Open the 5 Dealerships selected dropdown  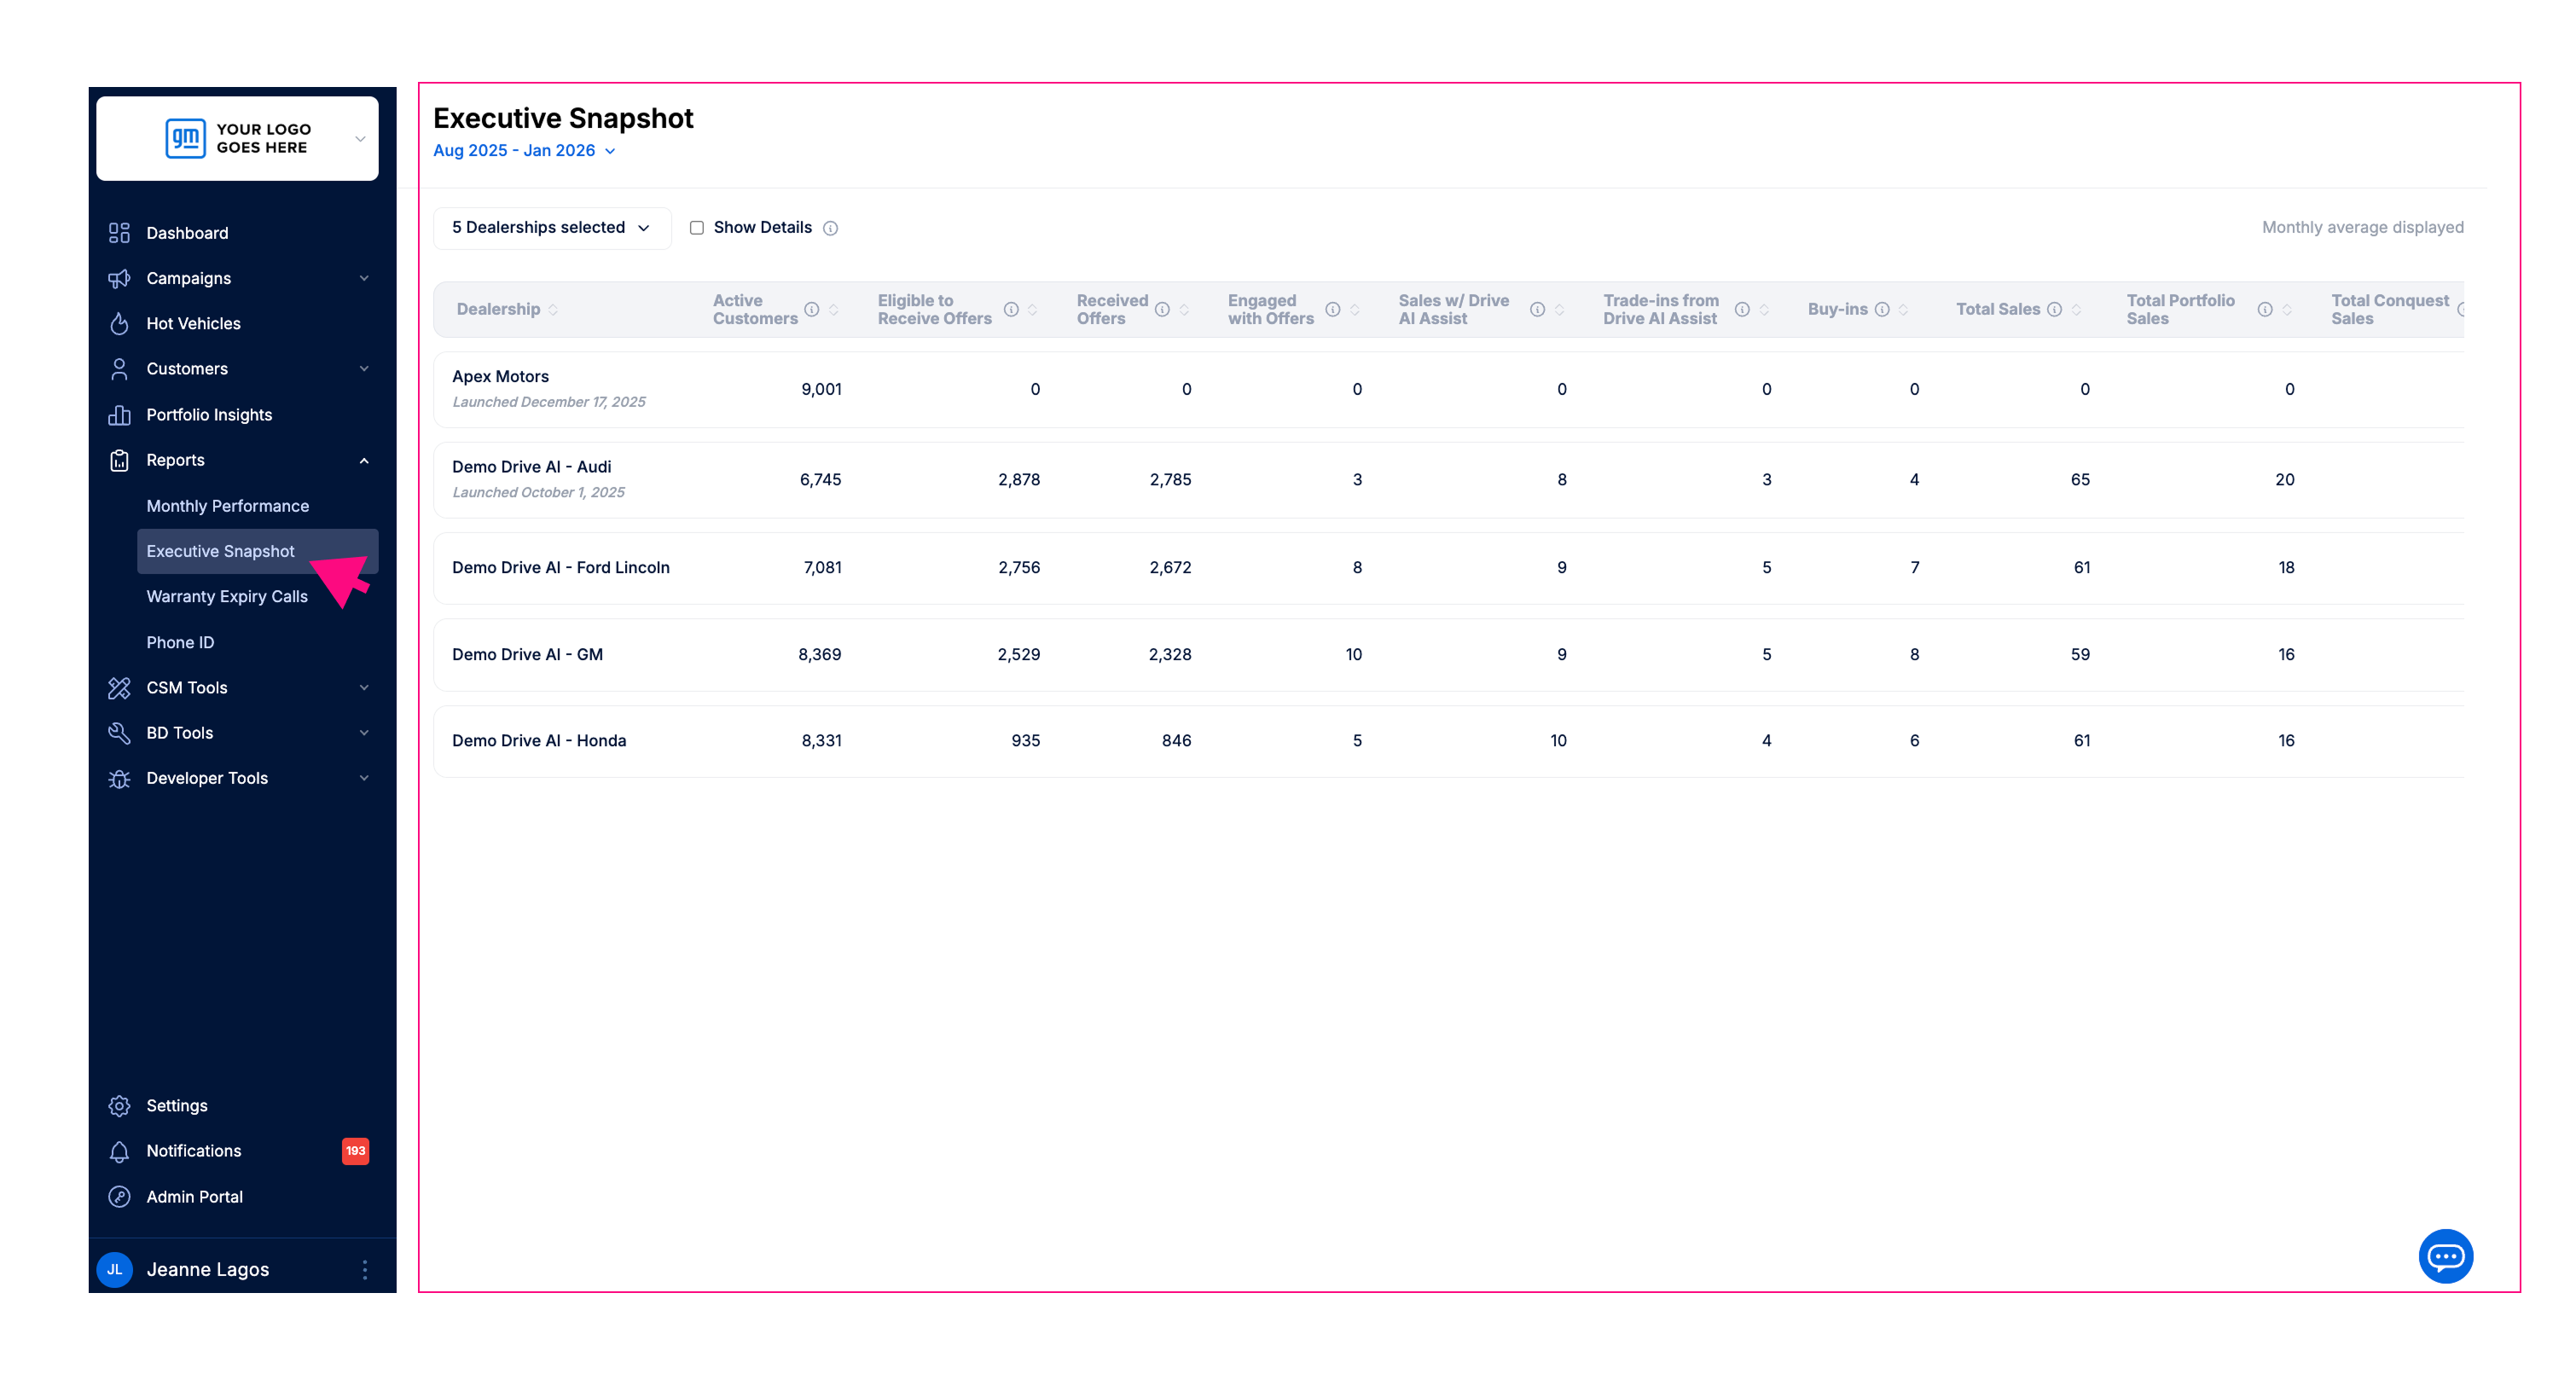pos(551,228)
